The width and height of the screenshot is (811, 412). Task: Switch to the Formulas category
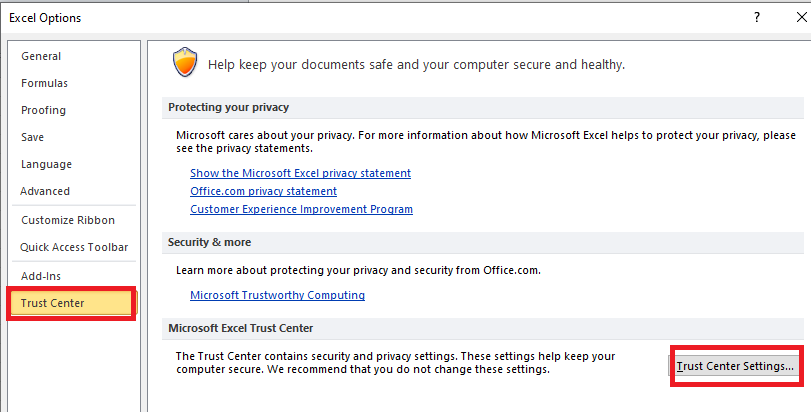tap(45, 84)
